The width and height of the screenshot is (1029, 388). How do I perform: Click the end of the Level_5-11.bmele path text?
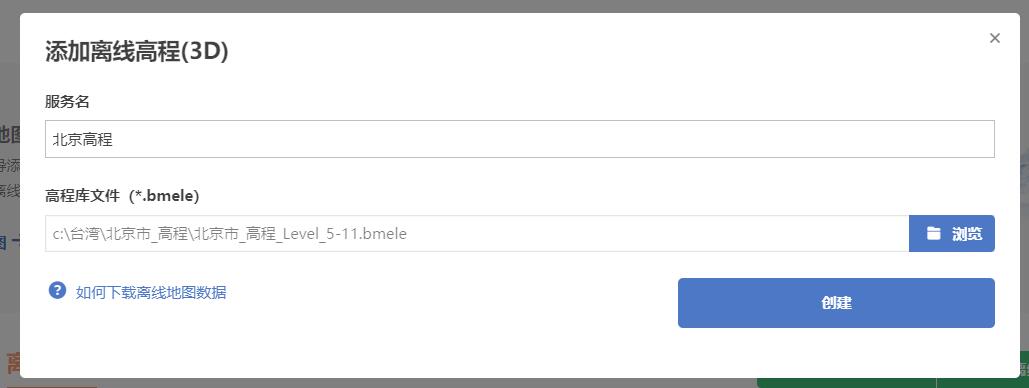(406, 233)
